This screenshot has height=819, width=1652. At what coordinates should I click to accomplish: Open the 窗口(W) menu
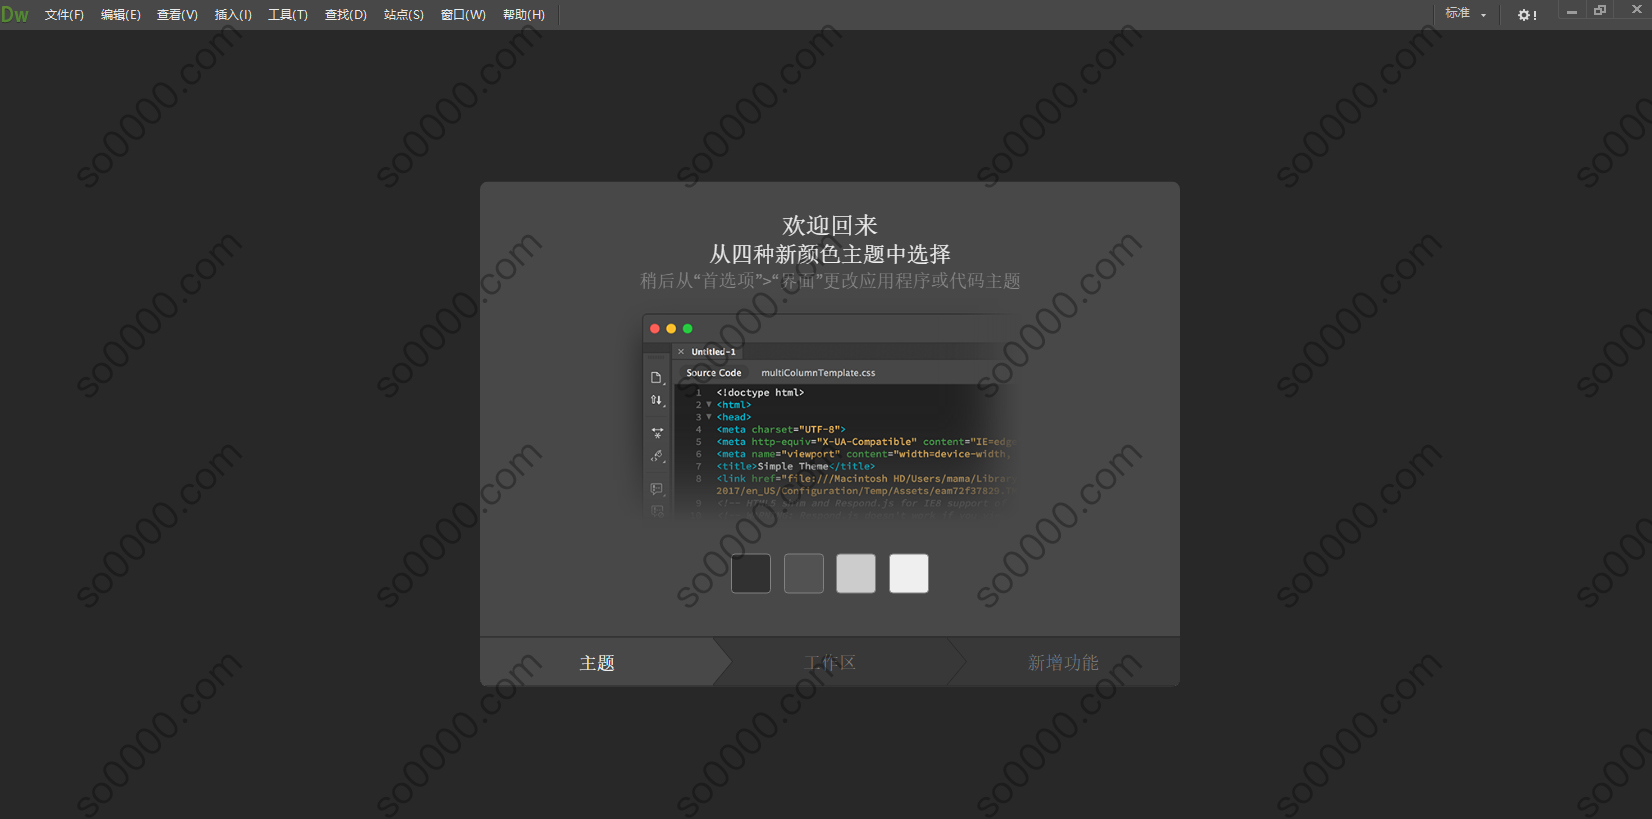click(x=463, y=15)
